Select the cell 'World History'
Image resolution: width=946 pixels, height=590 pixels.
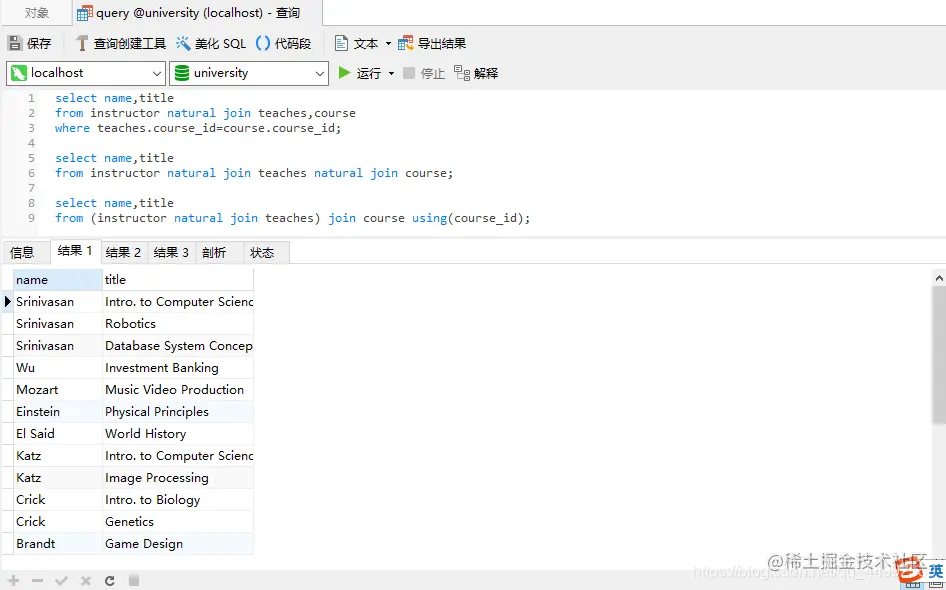tap(178, 434)
